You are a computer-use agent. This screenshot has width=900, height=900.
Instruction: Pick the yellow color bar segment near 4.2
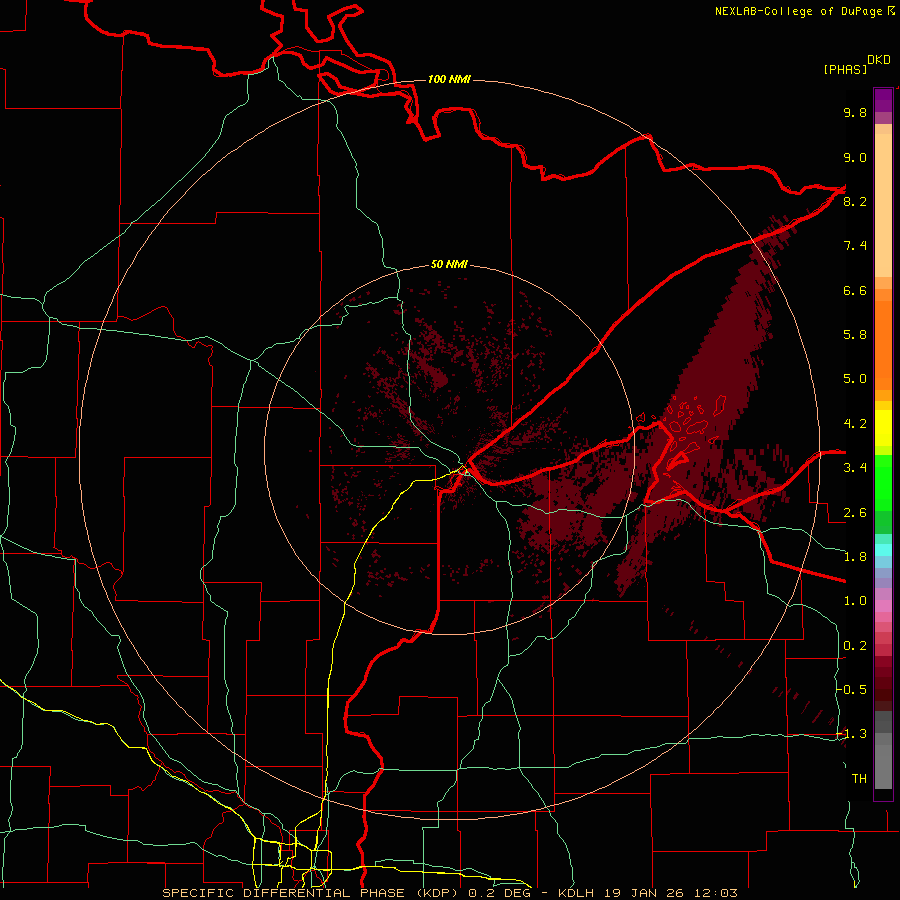point(883,428)
